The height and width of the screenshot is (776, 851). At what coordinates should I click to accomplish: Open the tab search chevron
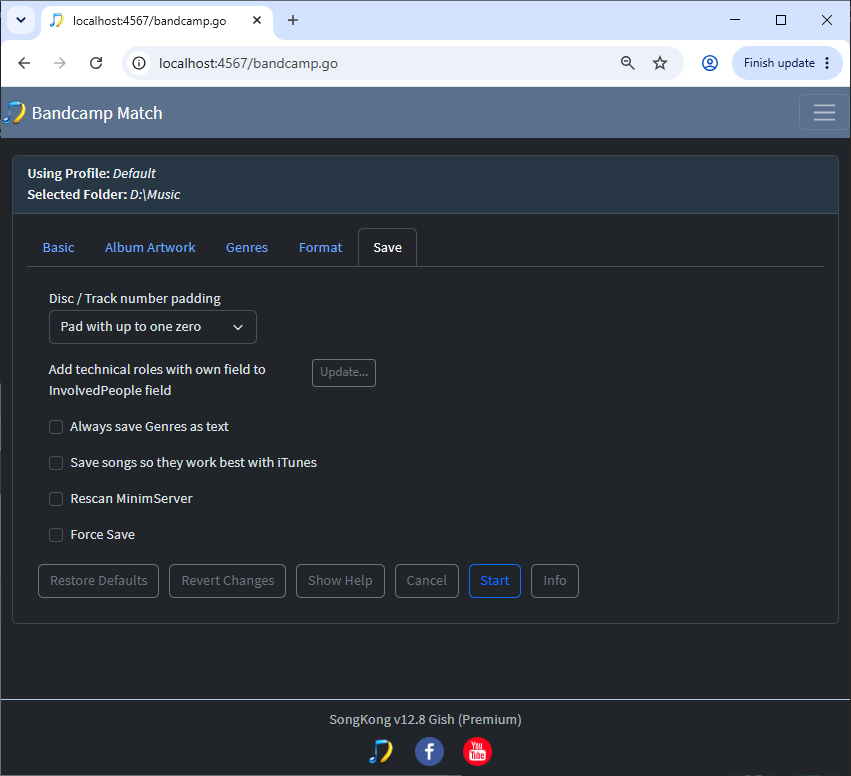pyautogui.click(x=21, y=20)
